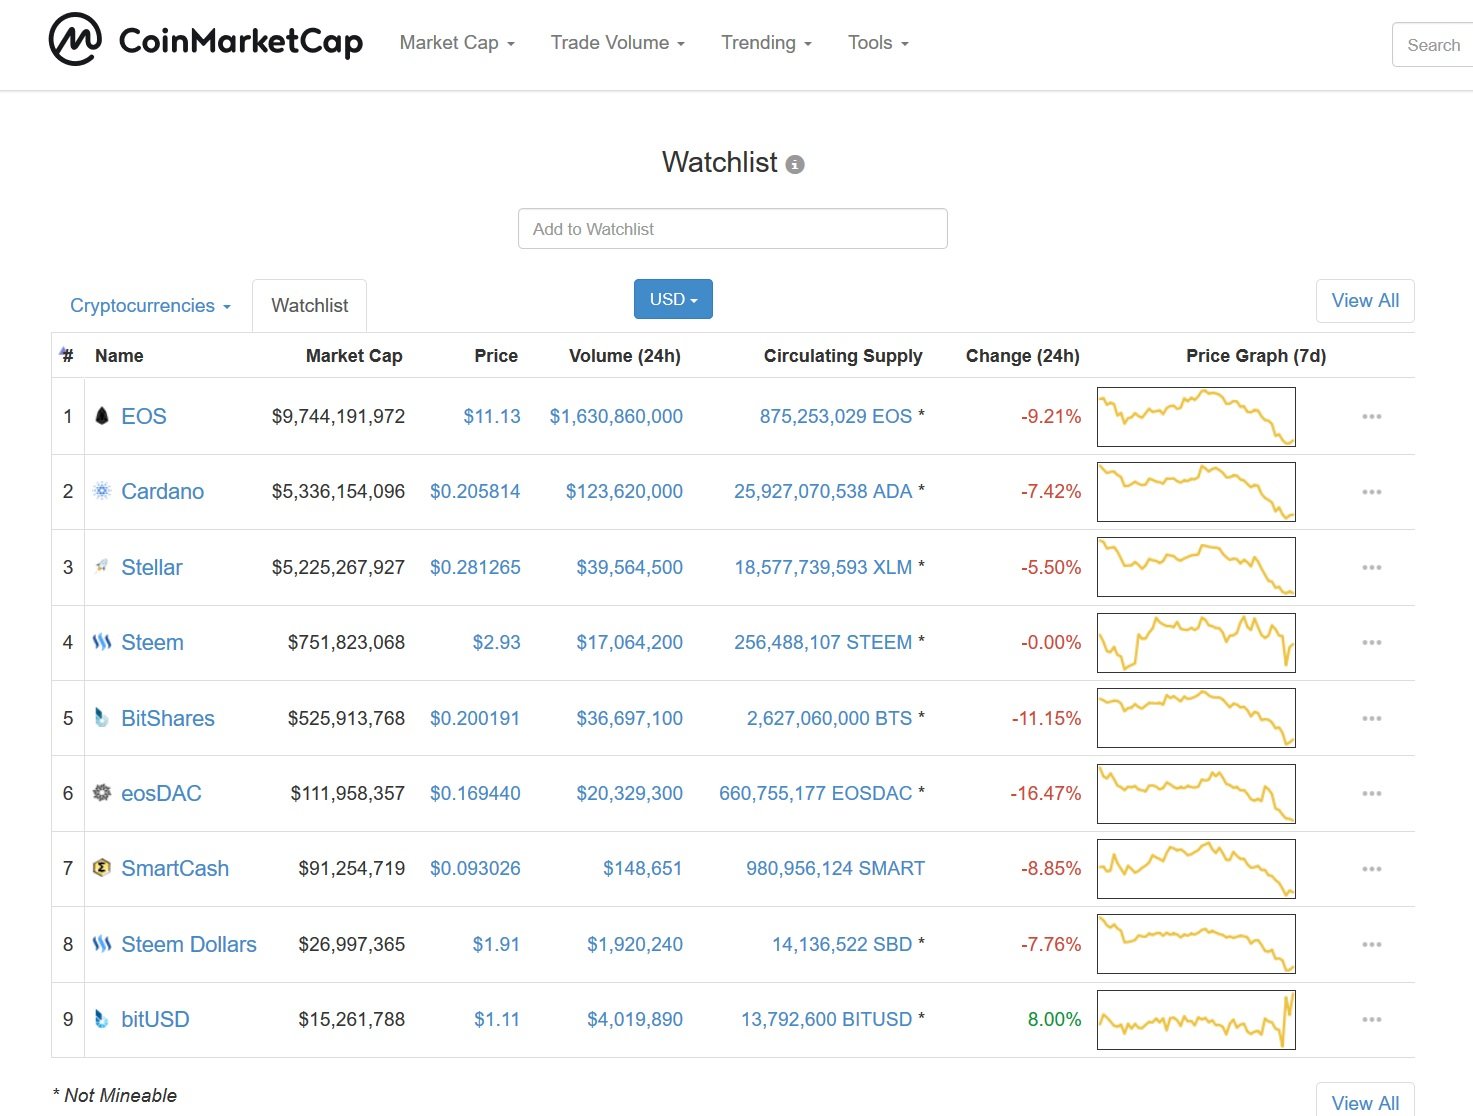Expand the Tools navigation menu
Image resolution: width=1473 pixels, height=1116 pixels.
coord(878,43)
